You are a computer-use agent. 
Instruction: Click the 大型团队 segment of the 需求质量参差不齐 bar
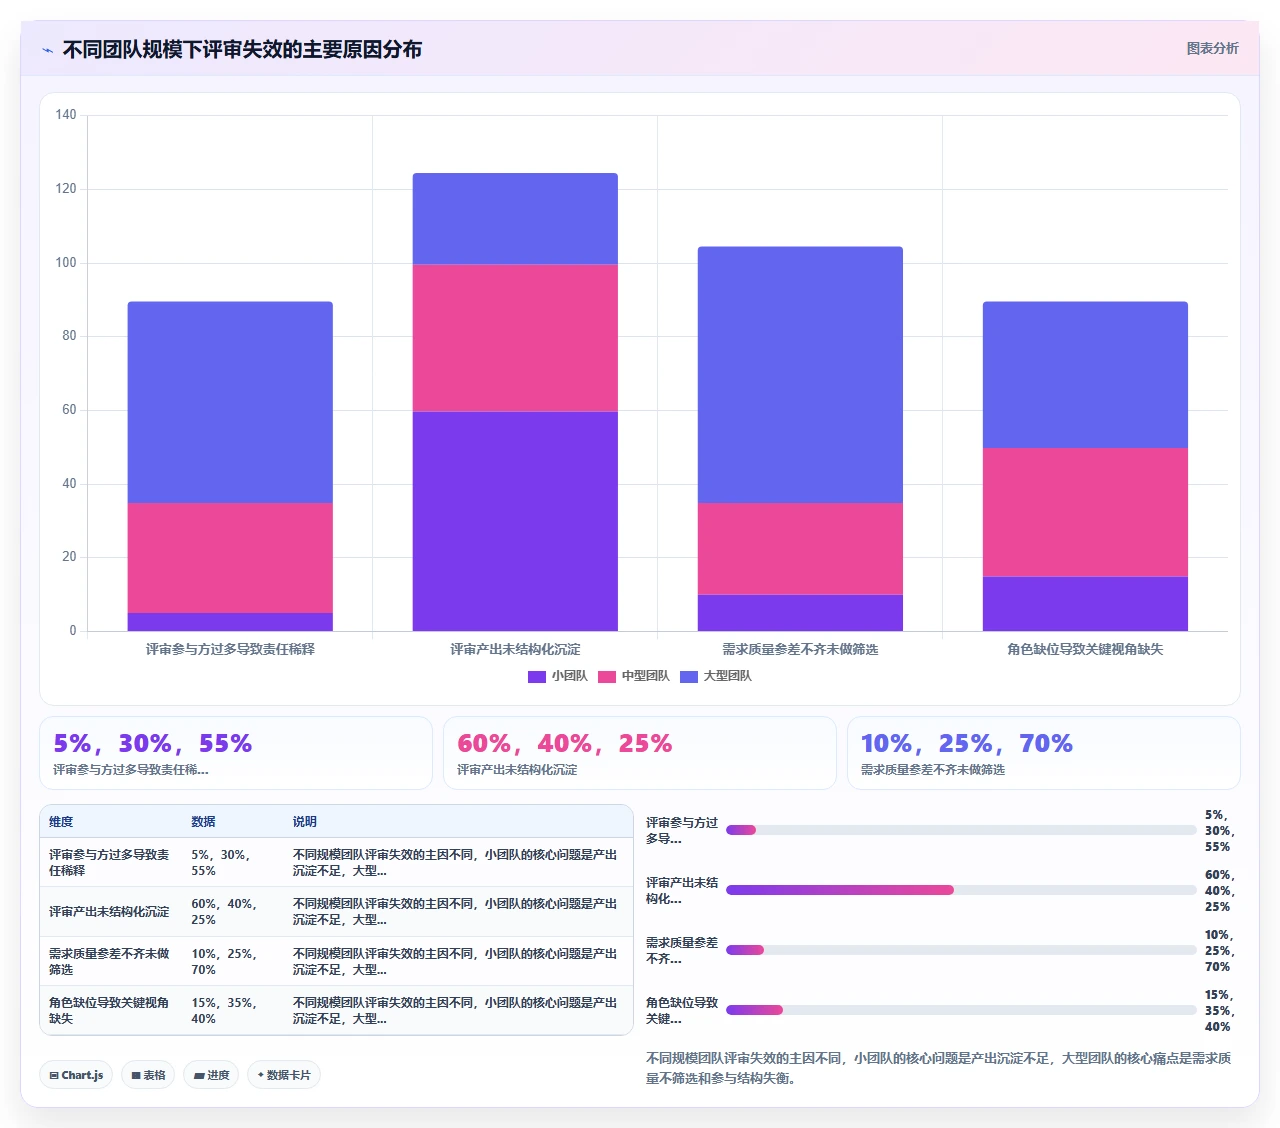(800, 375)
